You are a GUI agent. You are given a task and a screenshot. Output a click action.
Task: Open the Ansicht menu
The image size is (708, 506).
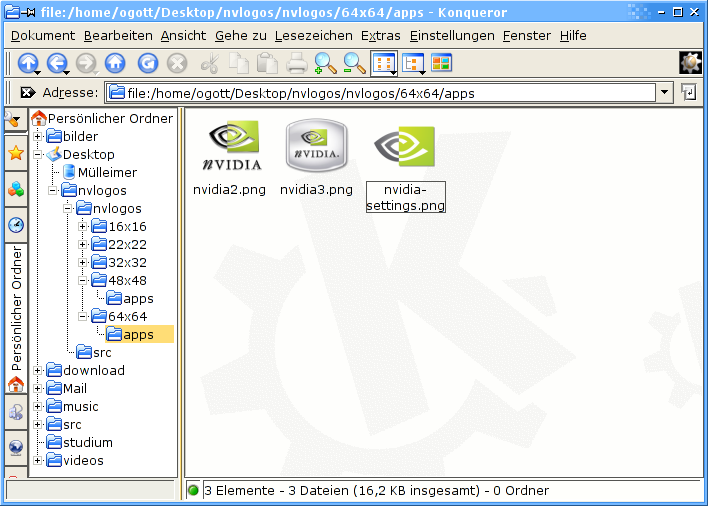pyautogui.click(x=183, y=35)
